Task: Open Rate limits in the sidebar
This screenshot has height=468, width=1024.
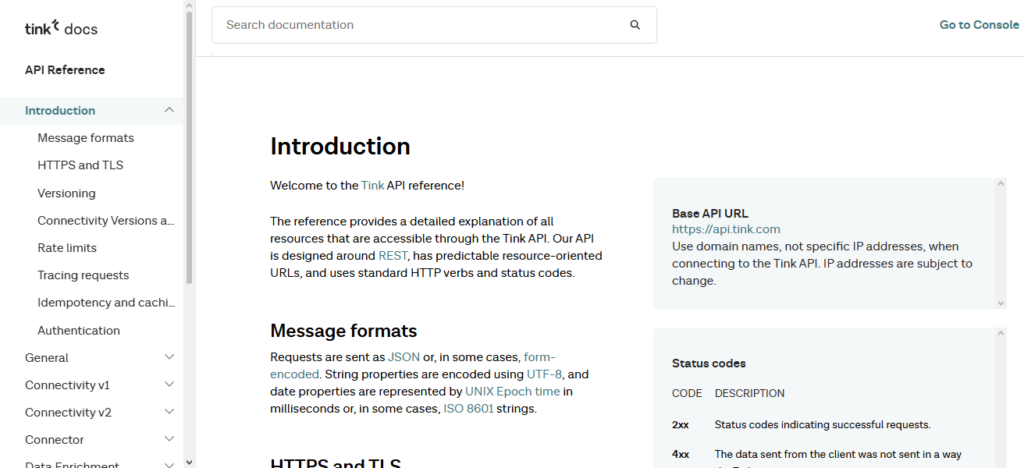Action: (67, 248)
